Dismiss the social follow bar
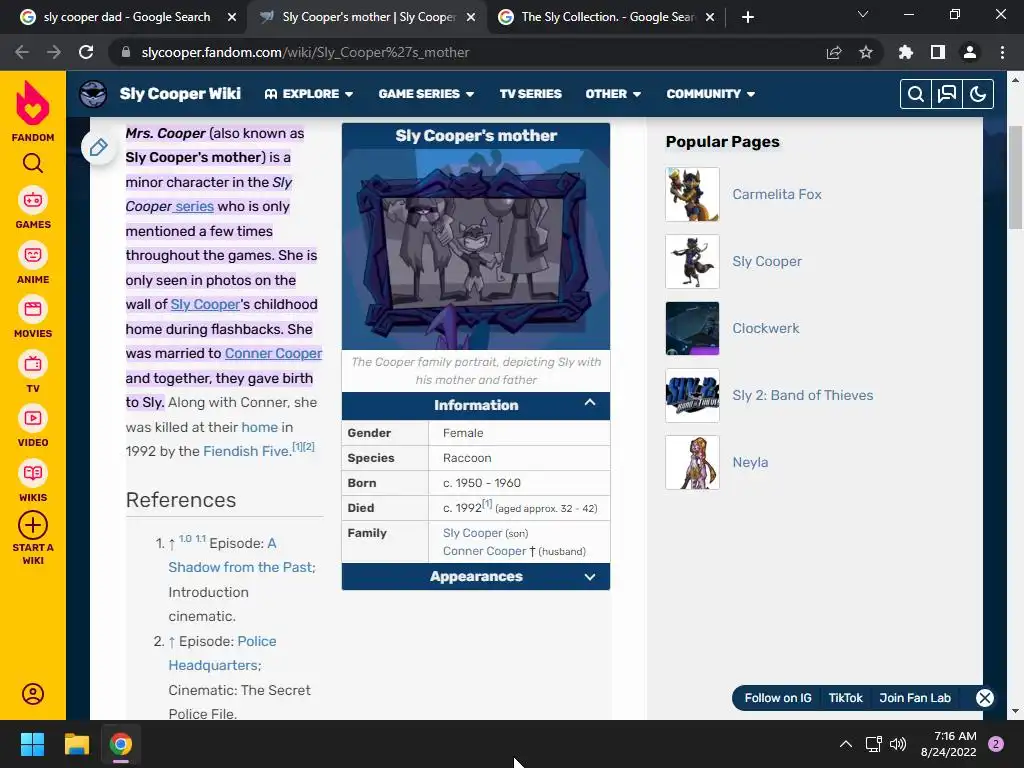Screen dimensions: 1024x768 pos(985,698)
